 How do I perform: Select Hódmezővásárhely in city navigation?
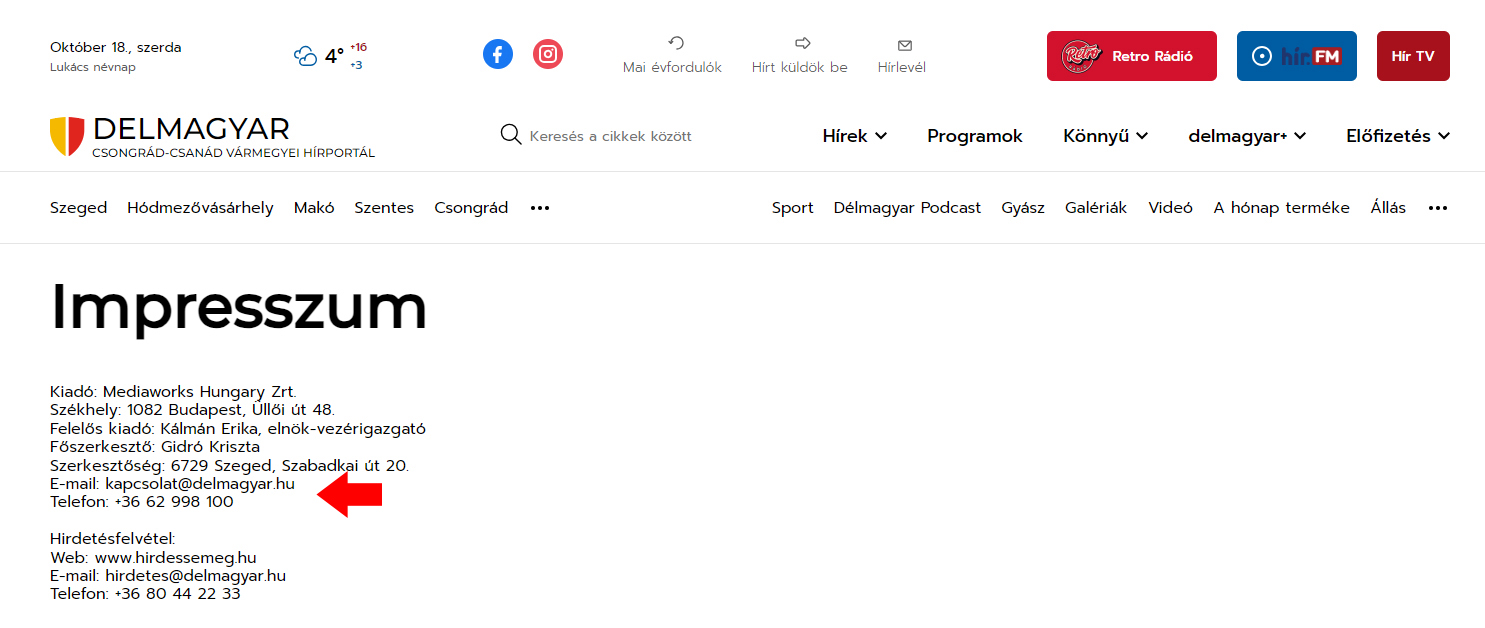click(x=200, y=208)
